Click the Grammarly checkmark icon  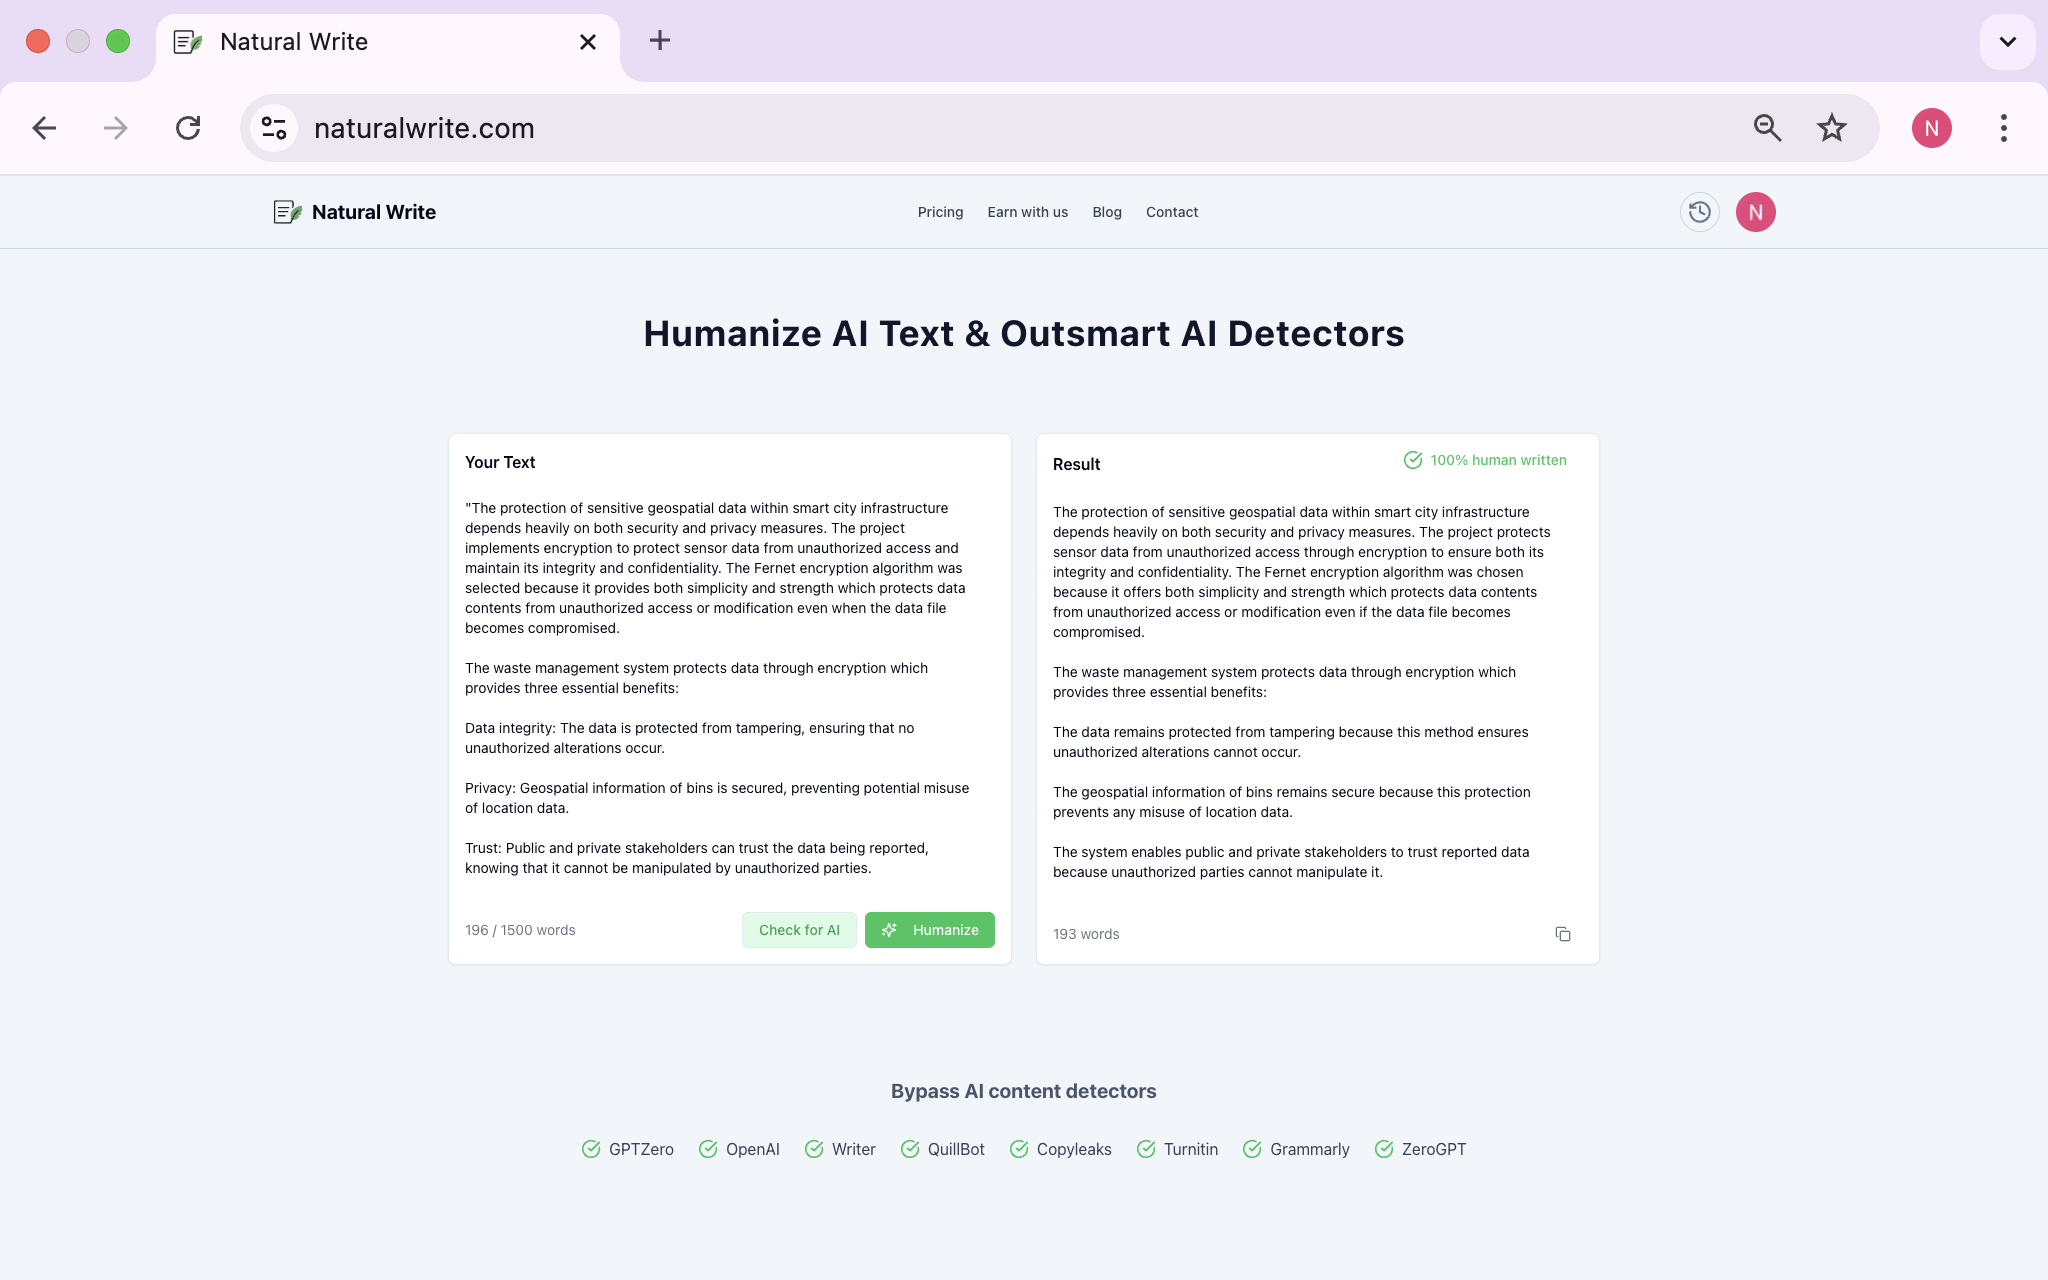pos(1252,1149)
